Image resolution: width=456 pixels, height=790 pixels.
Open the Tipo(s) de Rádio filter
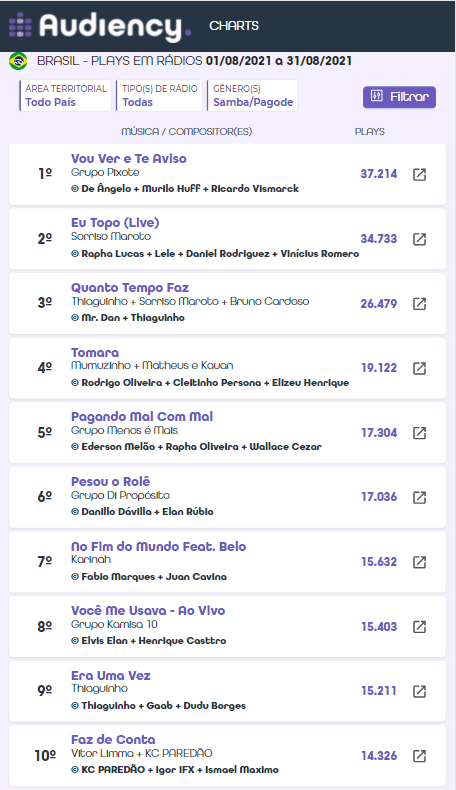tap(159, 95)
